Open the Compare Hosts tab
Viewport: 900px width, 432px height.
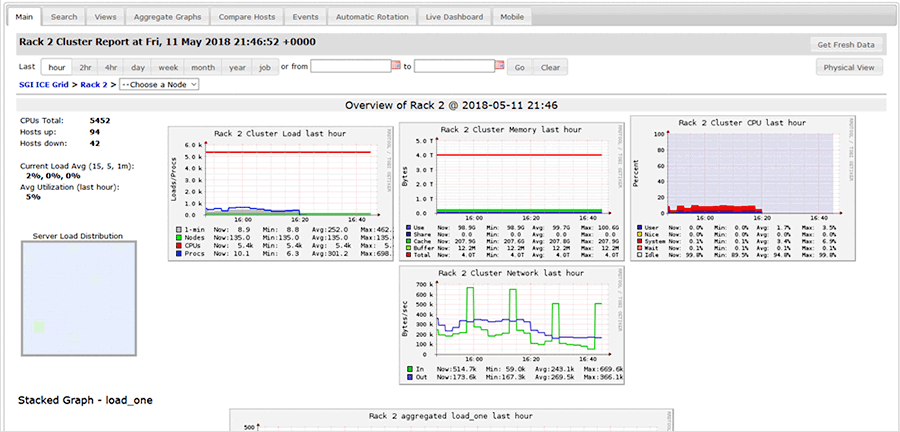pyautogui.click(x=246, y=17)
